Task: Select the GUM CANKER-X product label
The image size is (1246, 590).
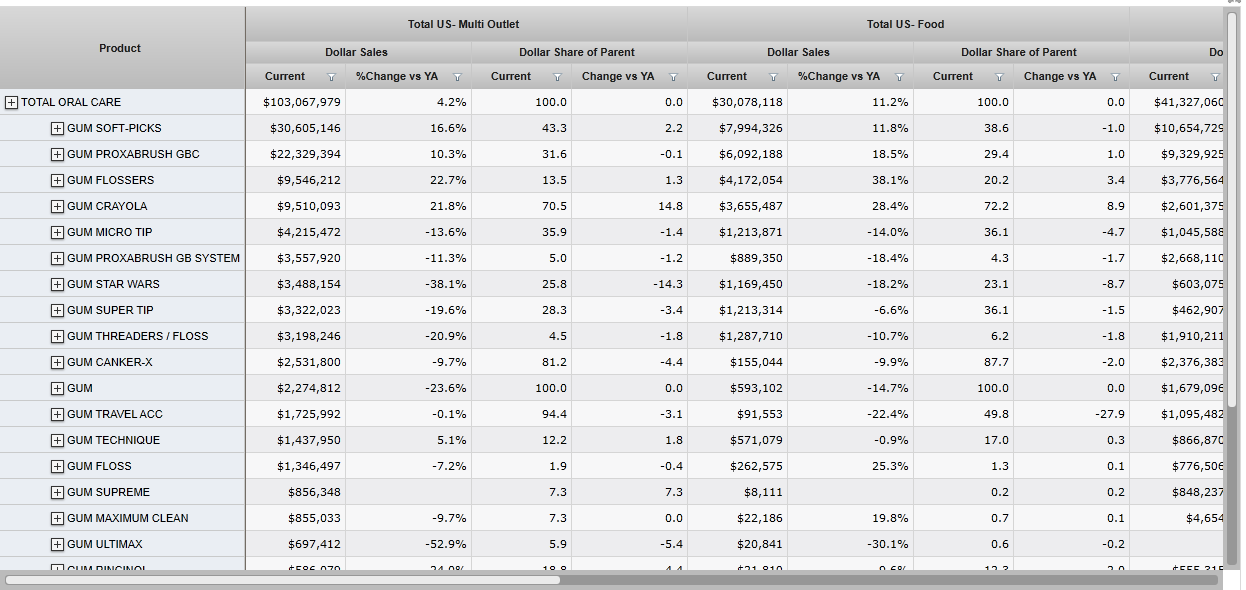Action: (110, 362)
